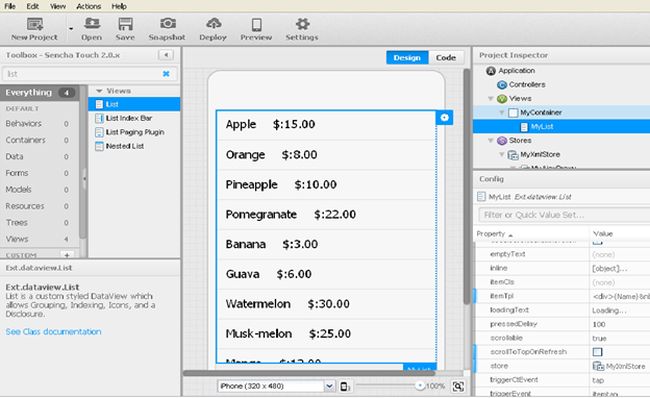Select the Containers toolbox category
Screen dimensions: 650x398
[39, 140]
